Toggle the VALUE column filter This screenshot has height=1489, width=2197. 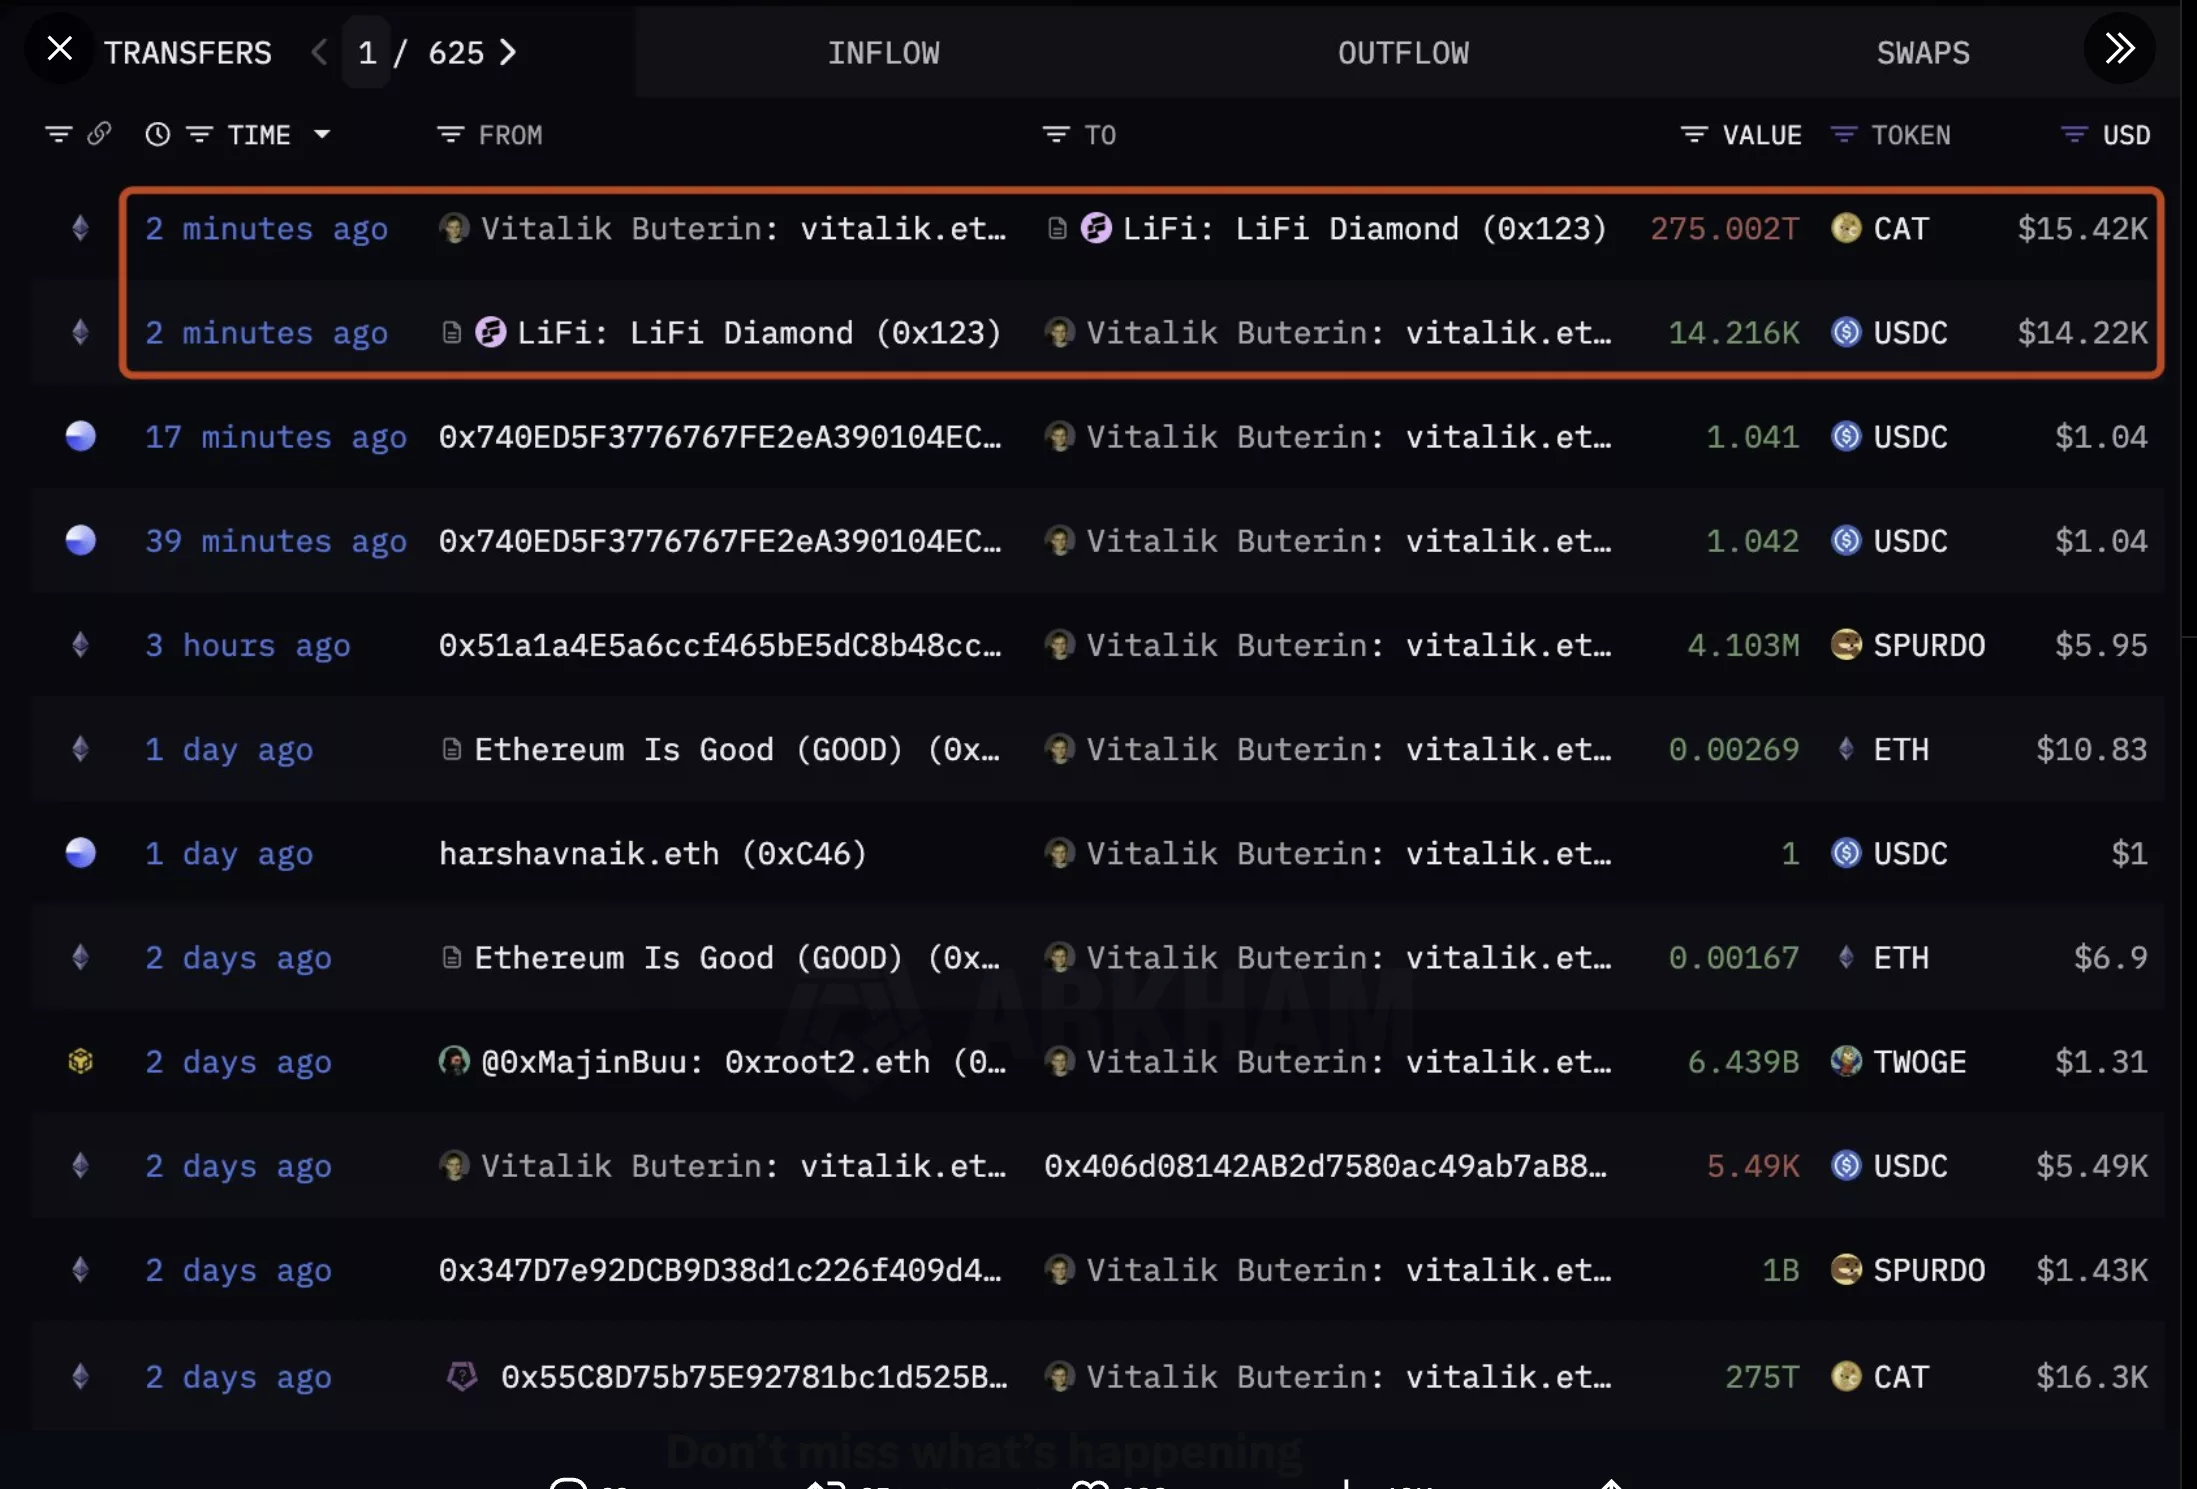(1693, 134)
